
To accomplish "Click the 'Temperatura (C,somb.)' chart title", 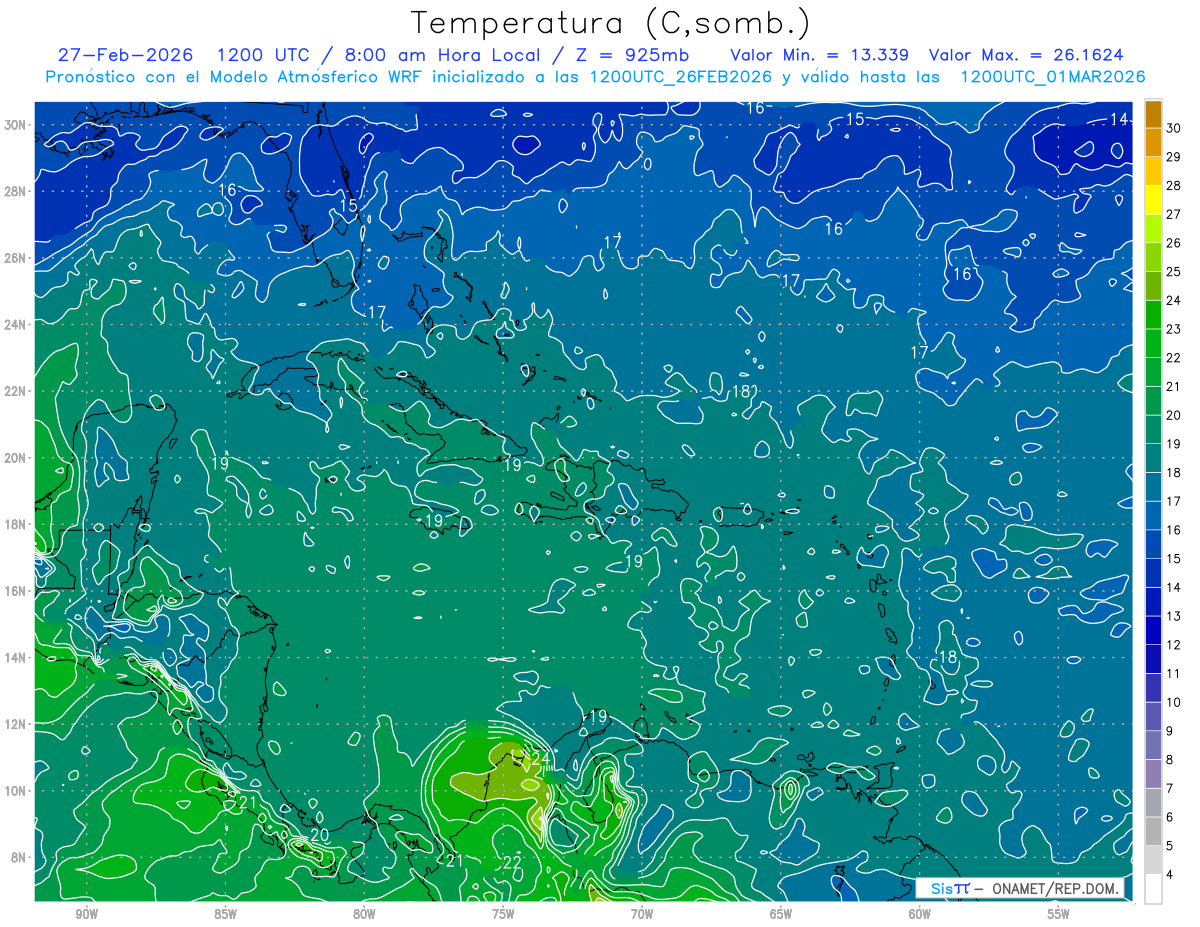I will [611, 23].
